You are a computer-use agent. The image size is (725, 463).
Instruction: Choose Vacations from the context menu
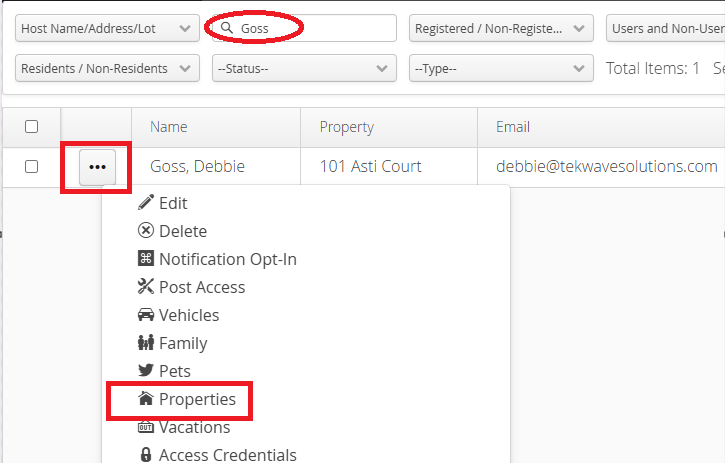tap(194, 427)
